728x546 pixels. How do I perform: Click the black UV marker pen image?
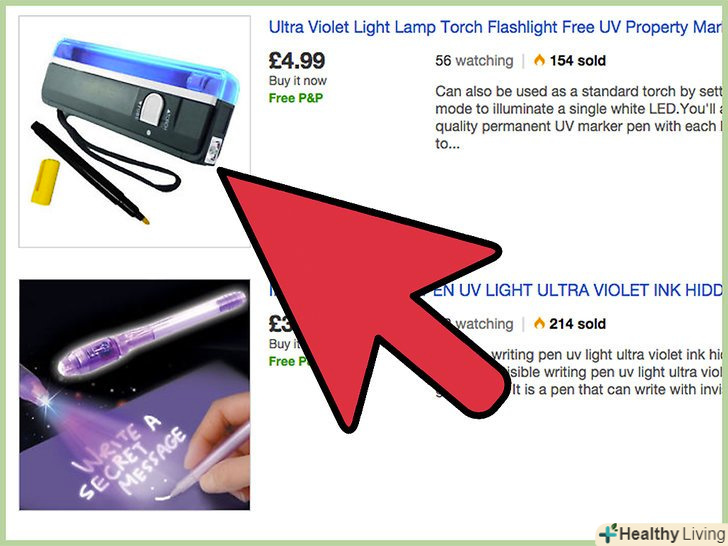(x=90, y=173)
